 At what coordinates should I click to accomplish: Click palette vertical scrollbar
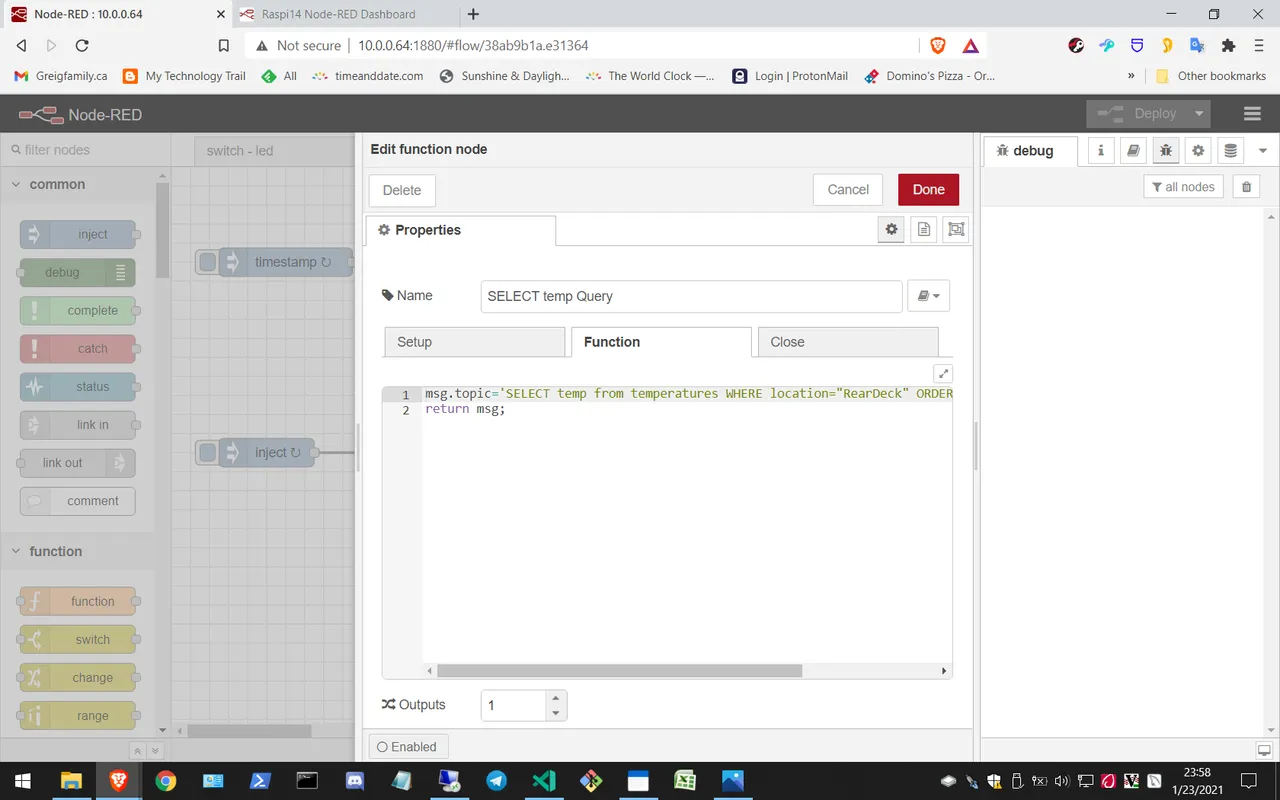point(162,230)
